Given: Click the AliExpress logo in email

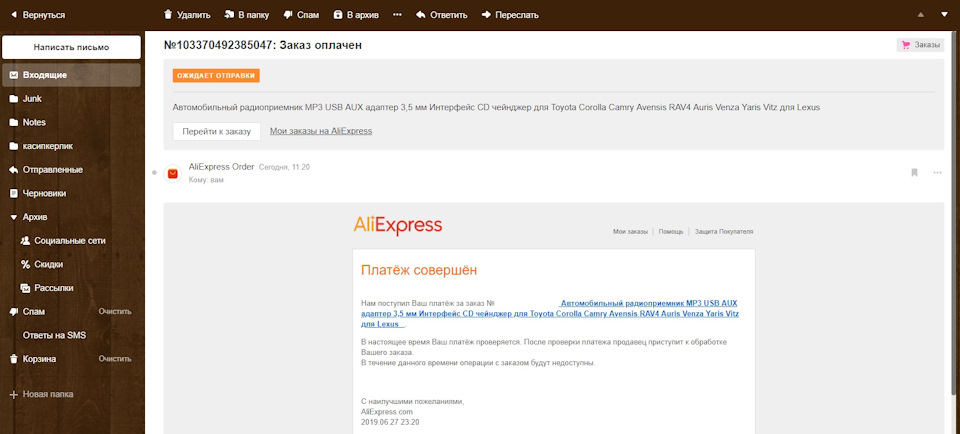Looking at the screenshot, I should pos(397,225).
